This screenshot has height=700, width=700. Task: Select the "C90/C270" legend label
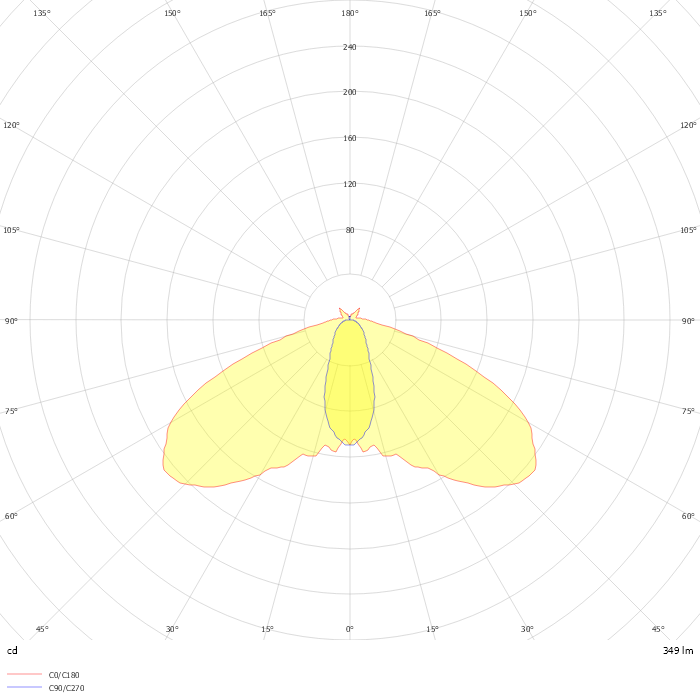coord(66,688)
